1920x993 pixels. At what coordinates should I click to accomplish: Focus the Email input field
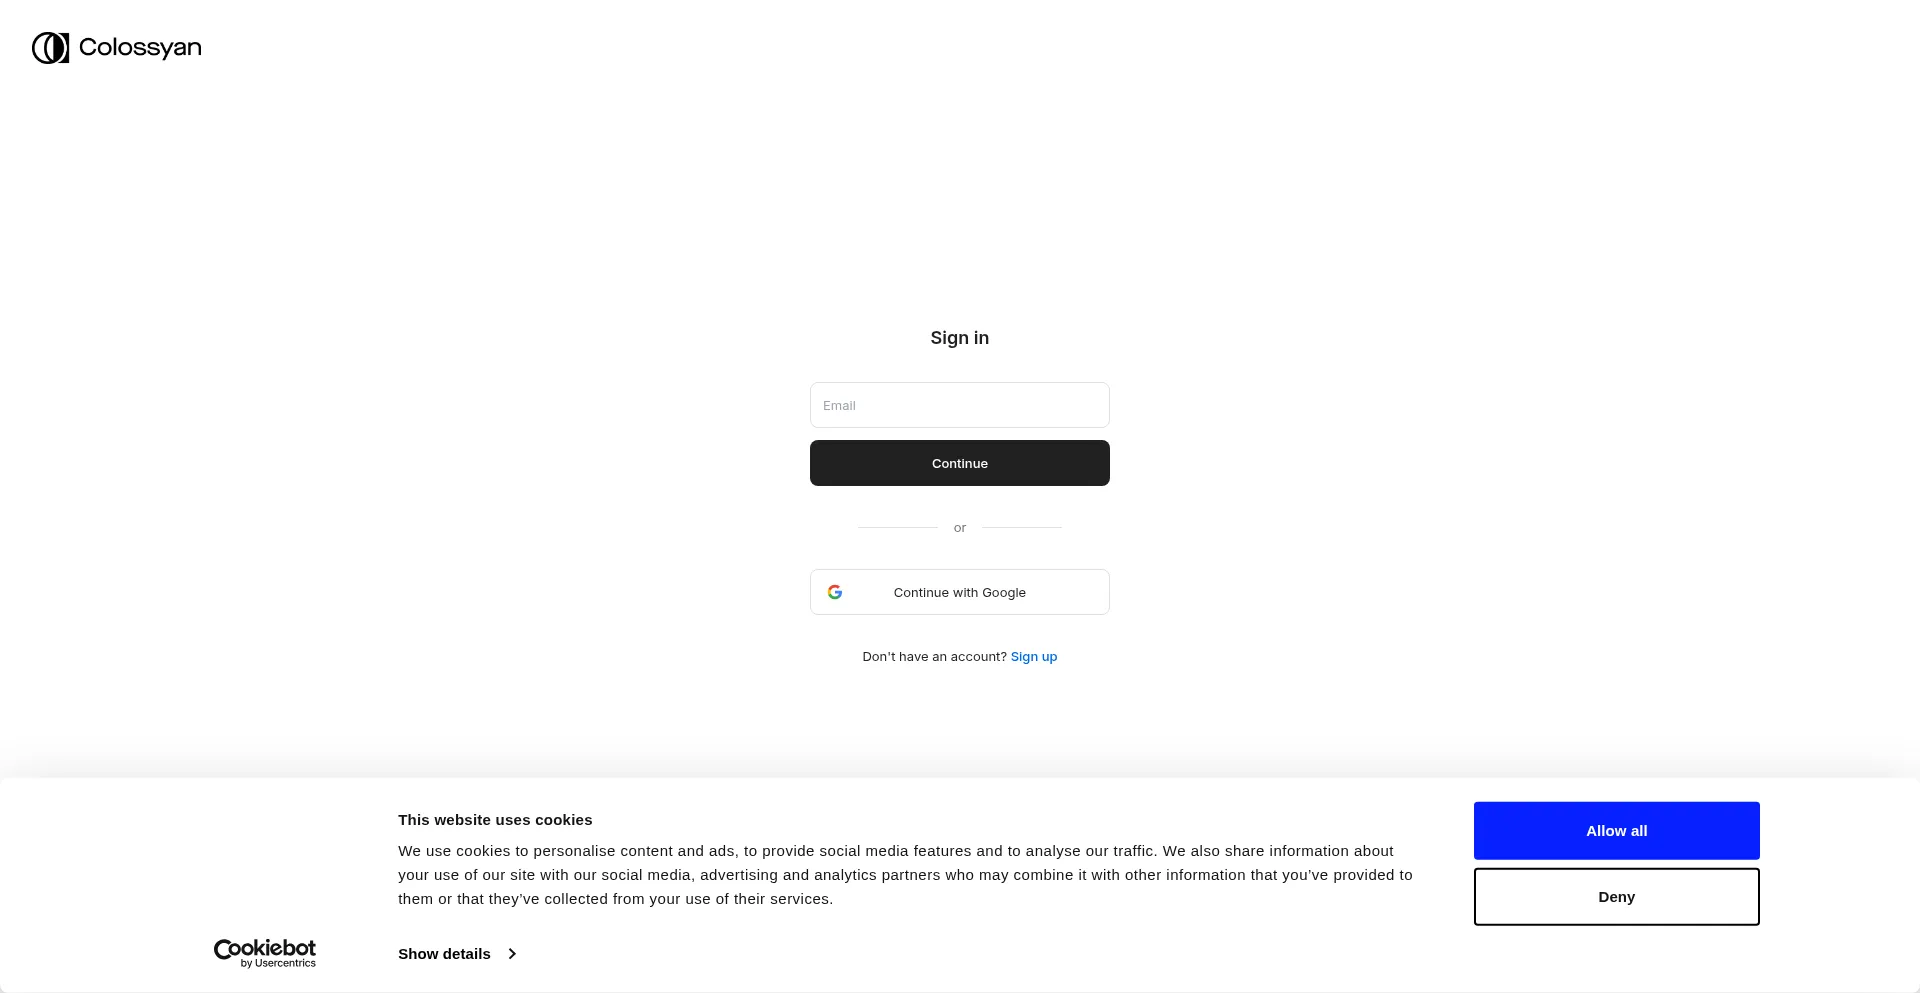point(960,405)
